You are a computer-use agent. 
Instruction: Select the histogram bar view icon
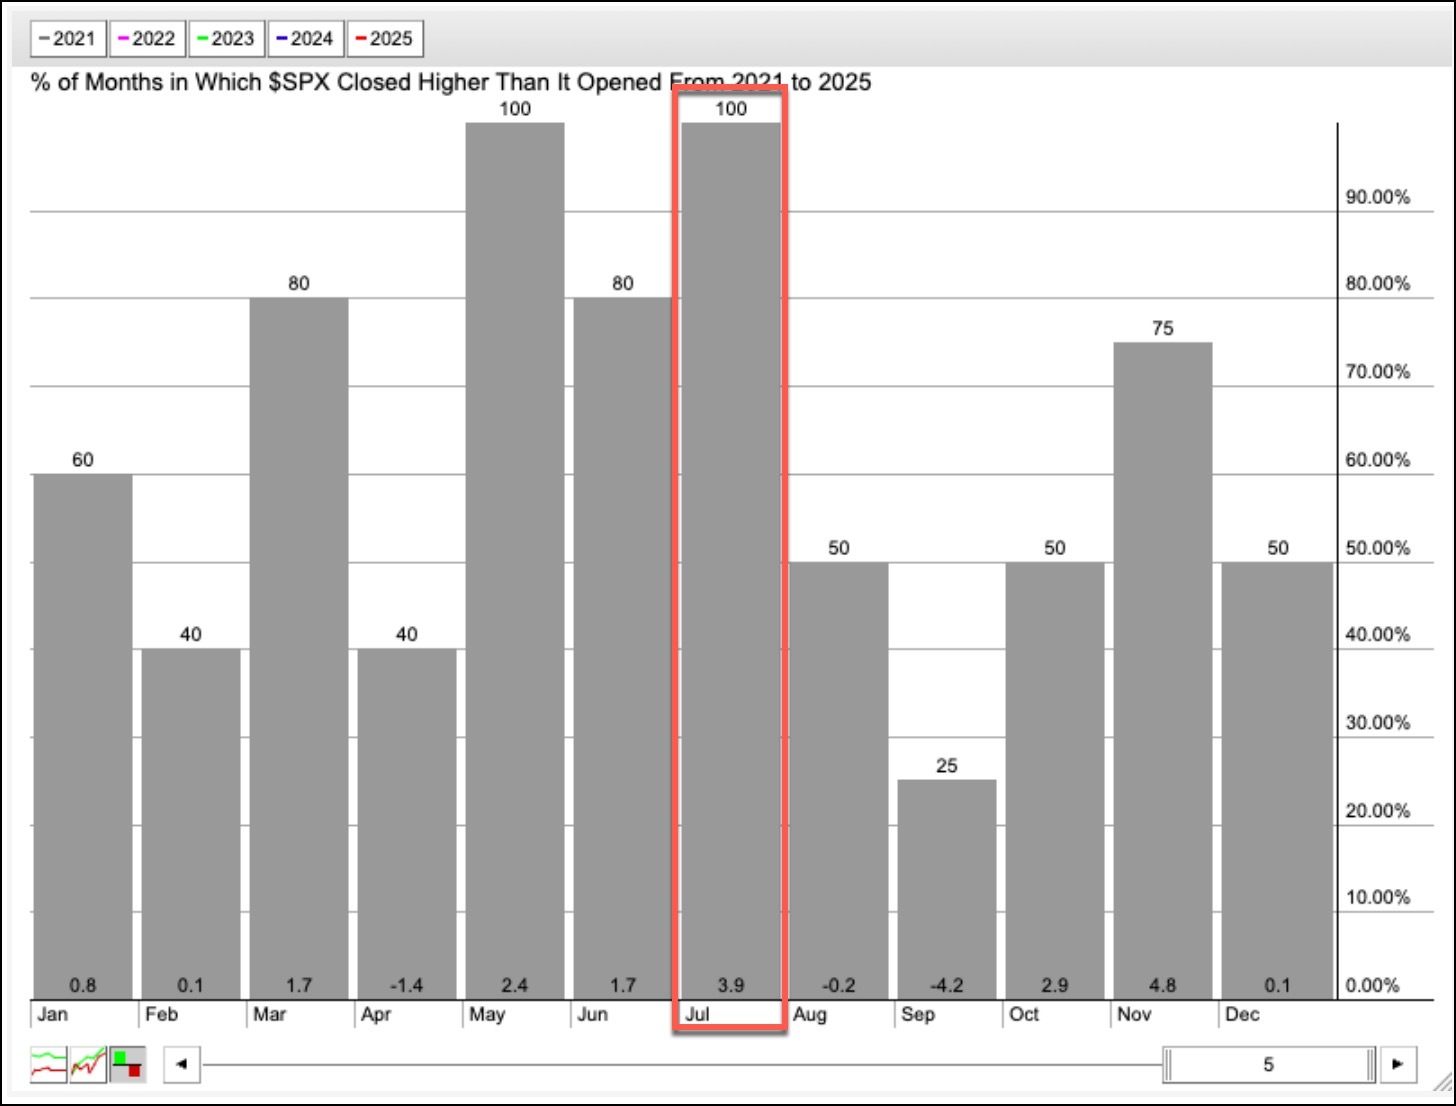[127, 1064]
